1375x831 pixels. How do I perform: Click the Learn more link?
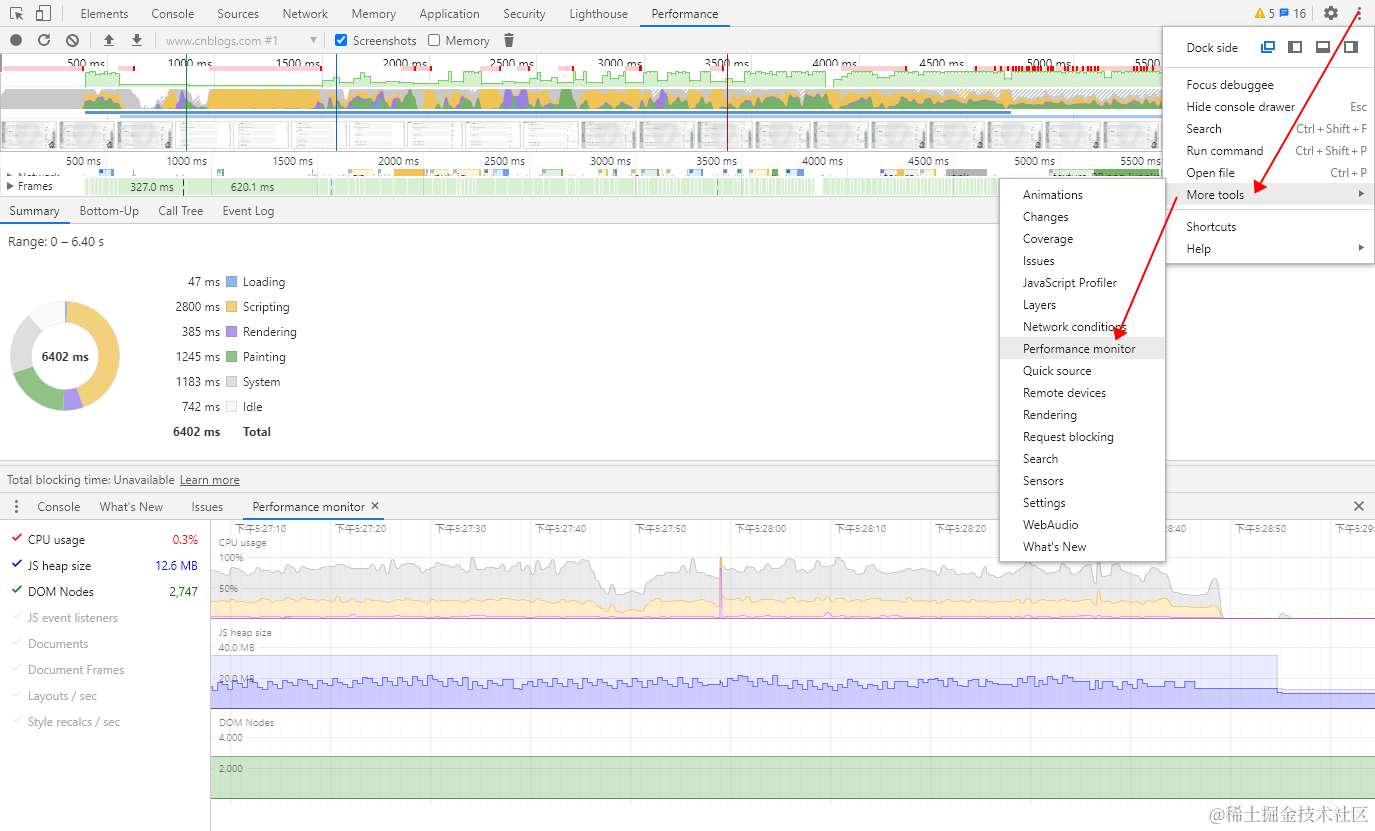(210, 480)
